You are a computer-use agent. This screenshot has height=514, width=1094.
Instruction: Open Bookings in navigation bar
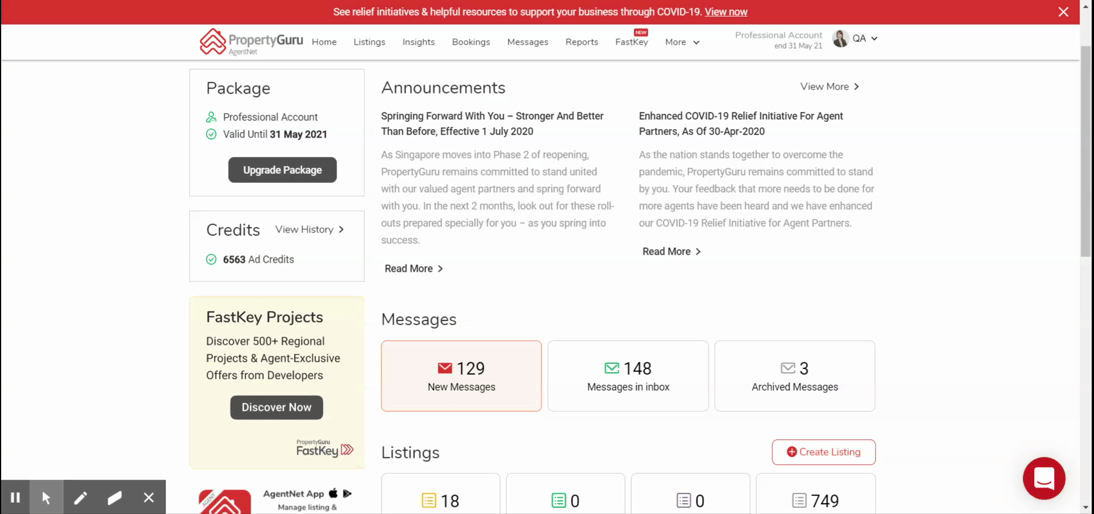tap(471, 42)
